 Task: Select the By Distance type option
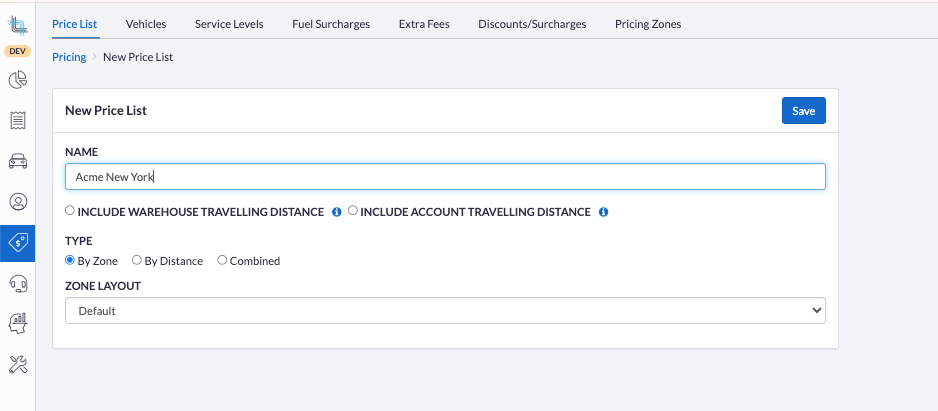[x=137, y=260]
